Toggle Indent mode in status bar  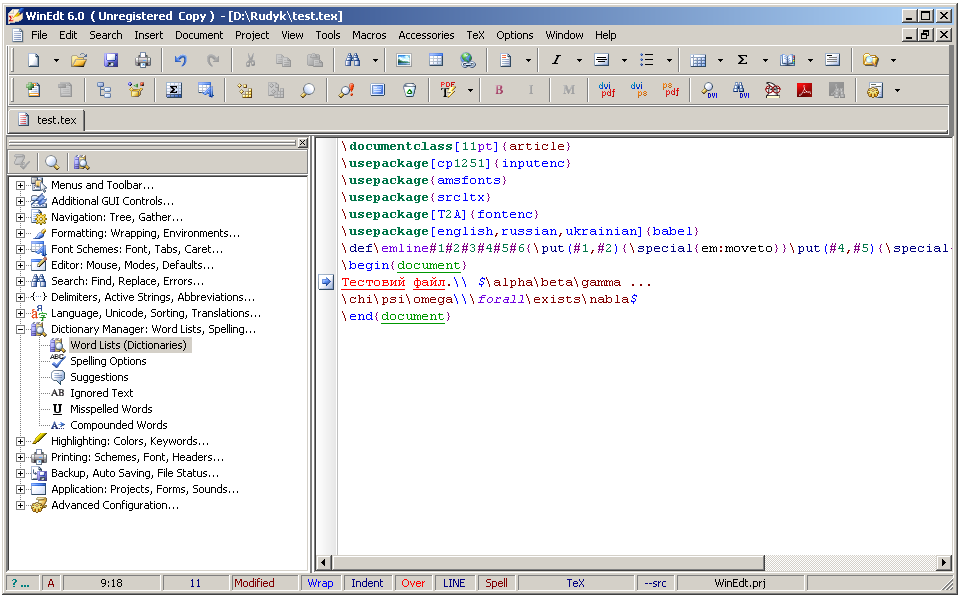[367, 583]
